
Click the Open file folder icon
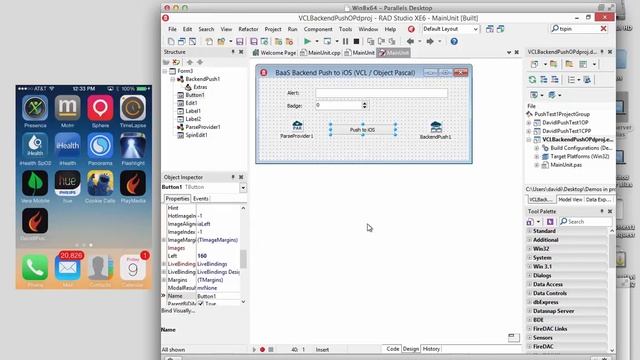click(221, 41)
